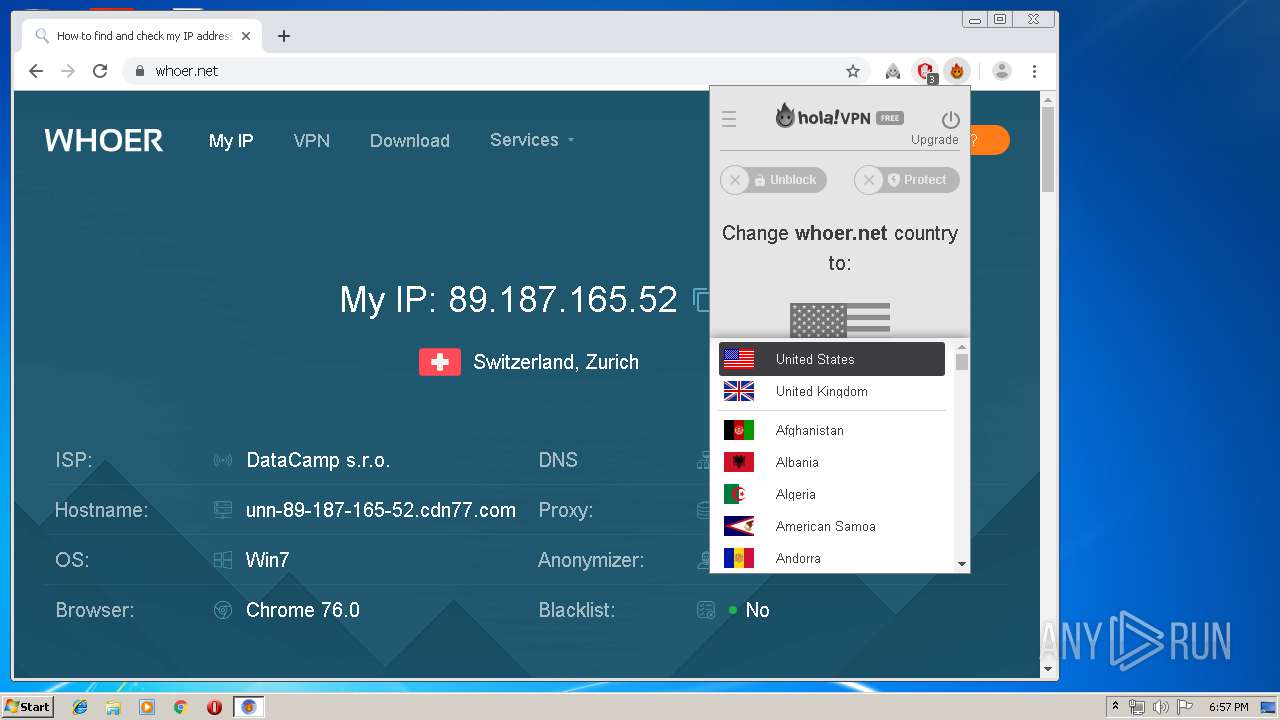Viewport: 1280px width, 720px height.
Task: Open Chrome's three-dot menu
Action: tap(1034, 71)
